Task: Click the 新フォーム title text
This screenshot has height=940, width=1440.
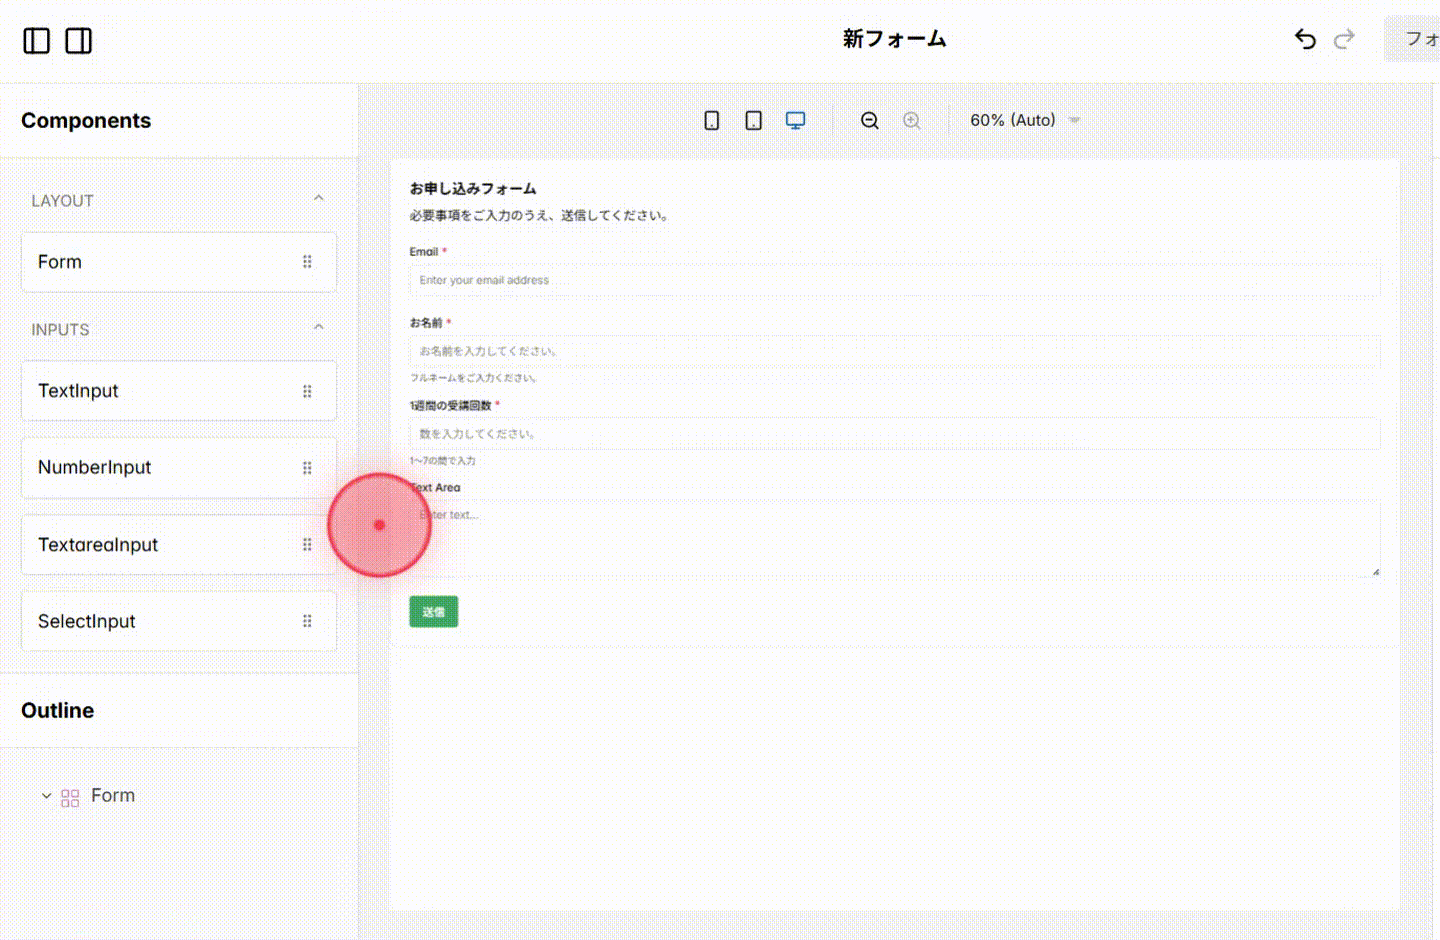Action: coord(894,39)
